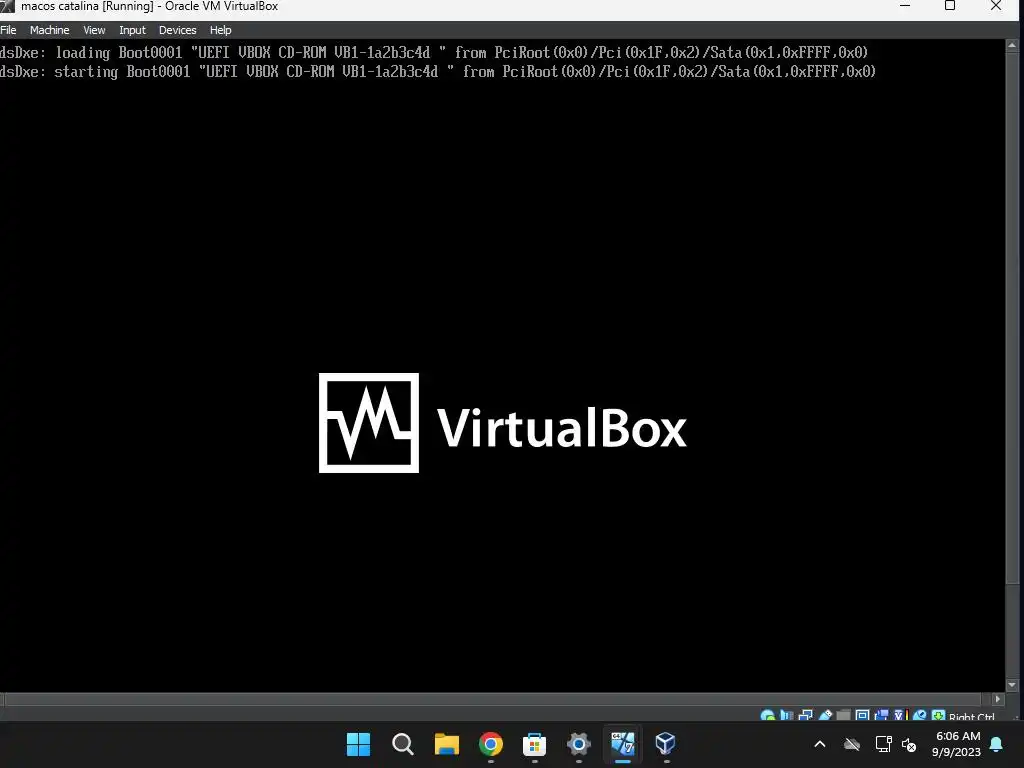Open the Devices menu

coord(177,30)
